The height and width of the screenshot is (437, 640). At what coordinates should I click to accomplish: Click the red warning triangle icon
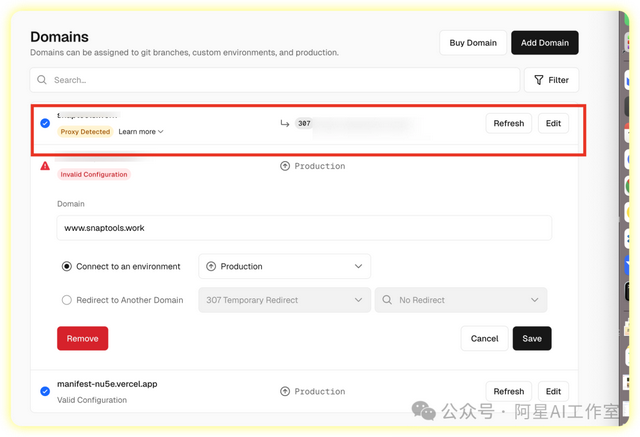tap(45, 166)
